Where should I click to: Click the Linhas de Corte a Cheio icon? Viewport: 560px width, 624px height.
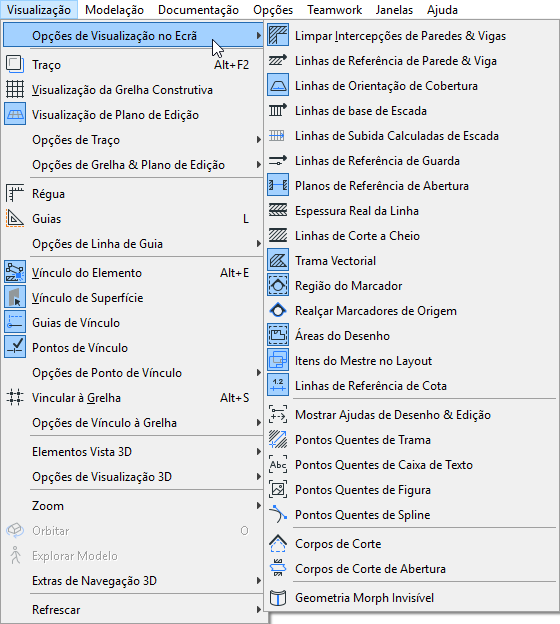278,236
